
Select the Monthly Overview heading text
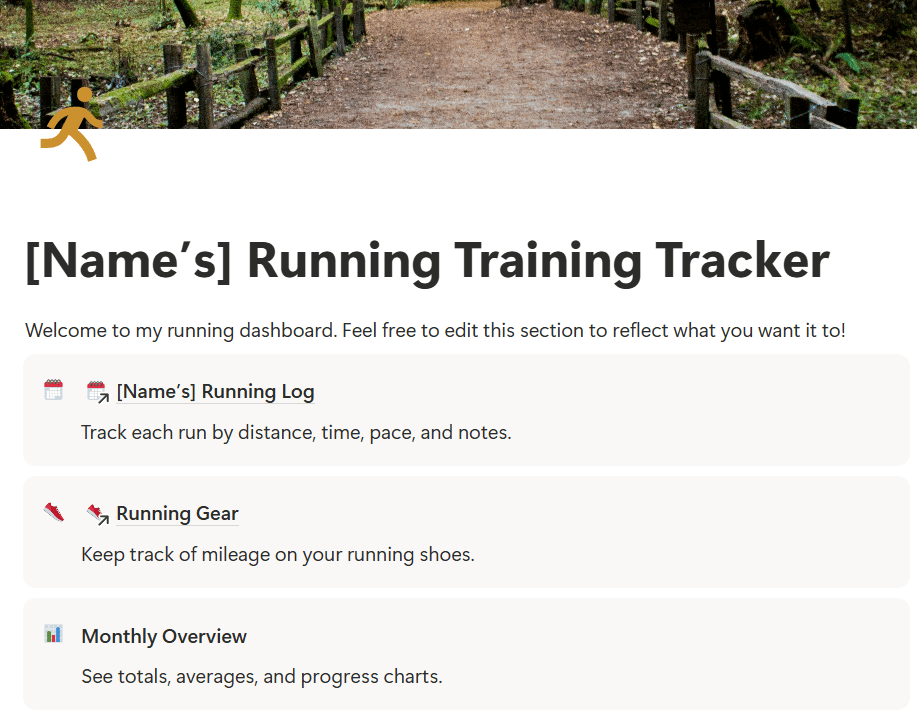pos(164,636)
